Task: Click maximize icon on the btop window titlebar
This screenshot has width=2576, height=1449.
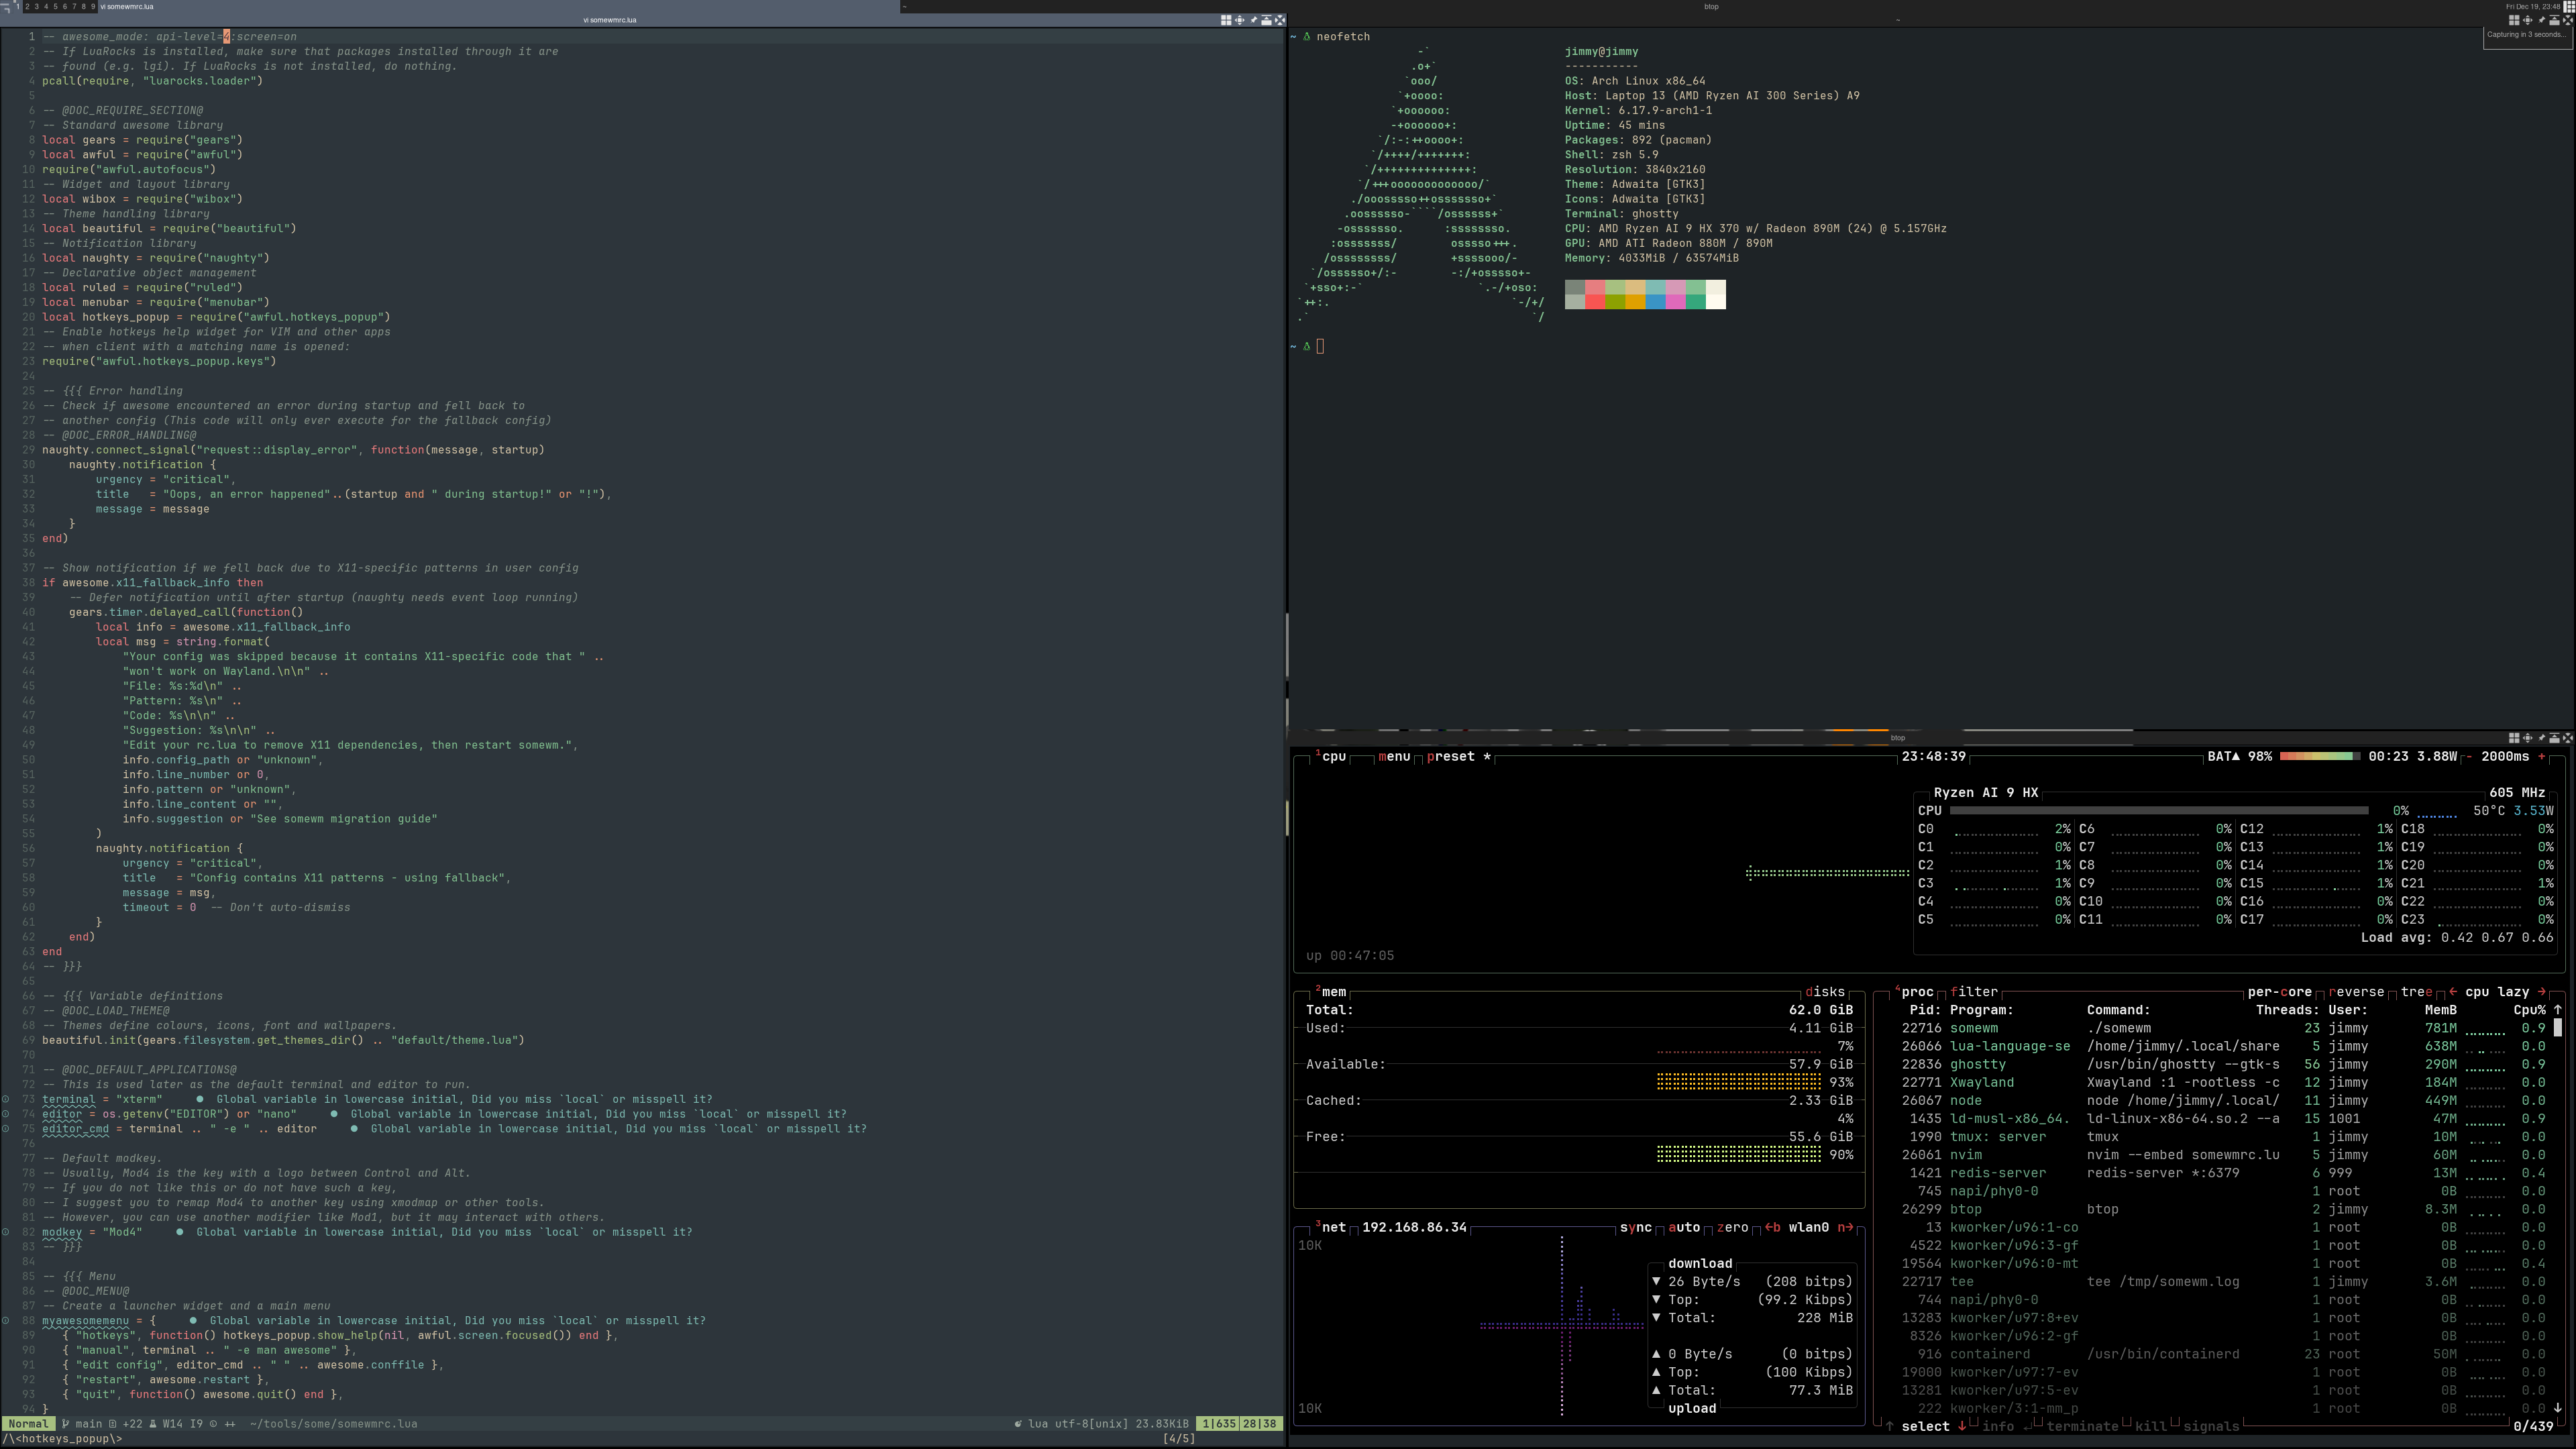Action: 2528,738
